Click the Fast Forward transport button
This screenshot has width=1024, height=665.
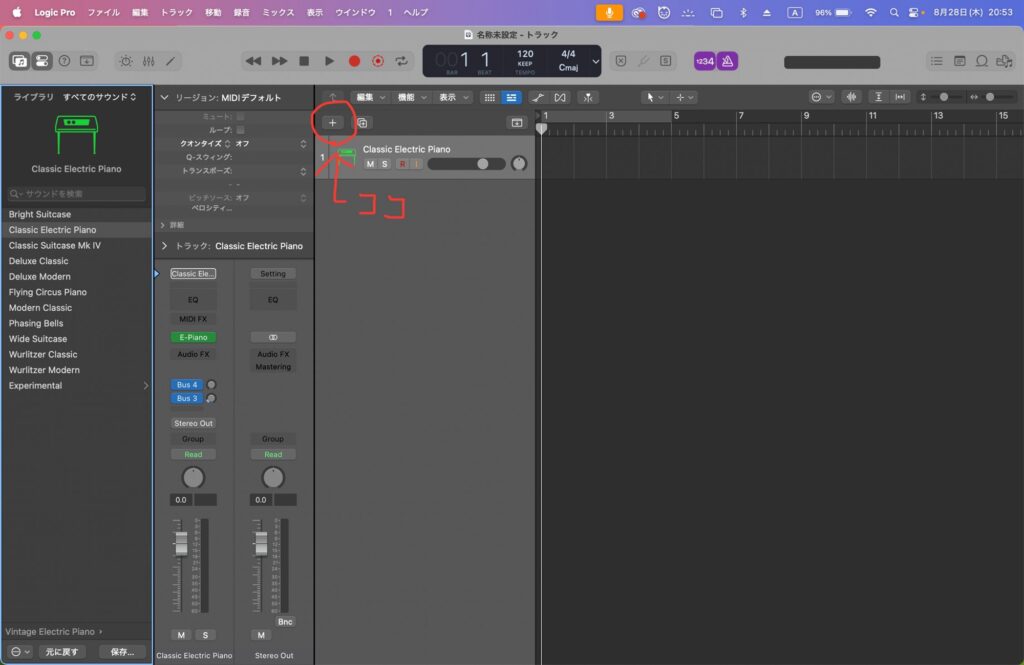(x=280, y=61)
